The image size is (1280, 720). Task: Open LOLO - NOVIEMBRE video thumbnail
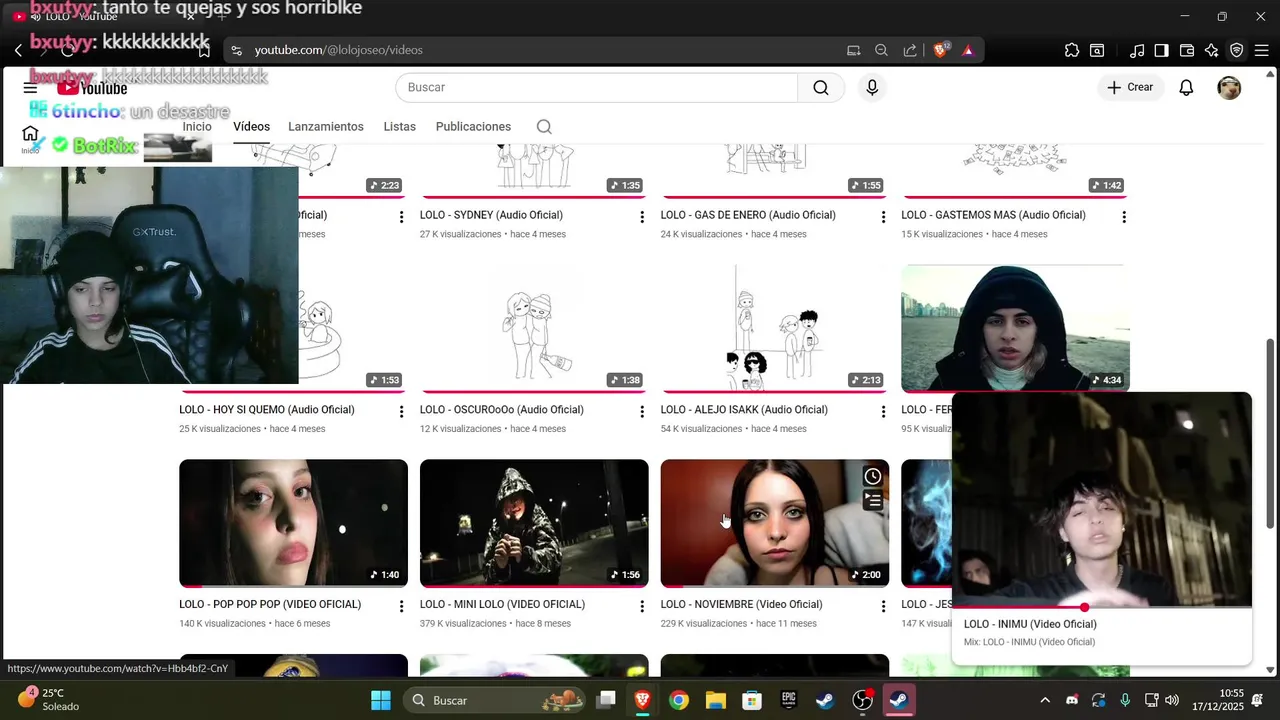click(x=775, y=523)
